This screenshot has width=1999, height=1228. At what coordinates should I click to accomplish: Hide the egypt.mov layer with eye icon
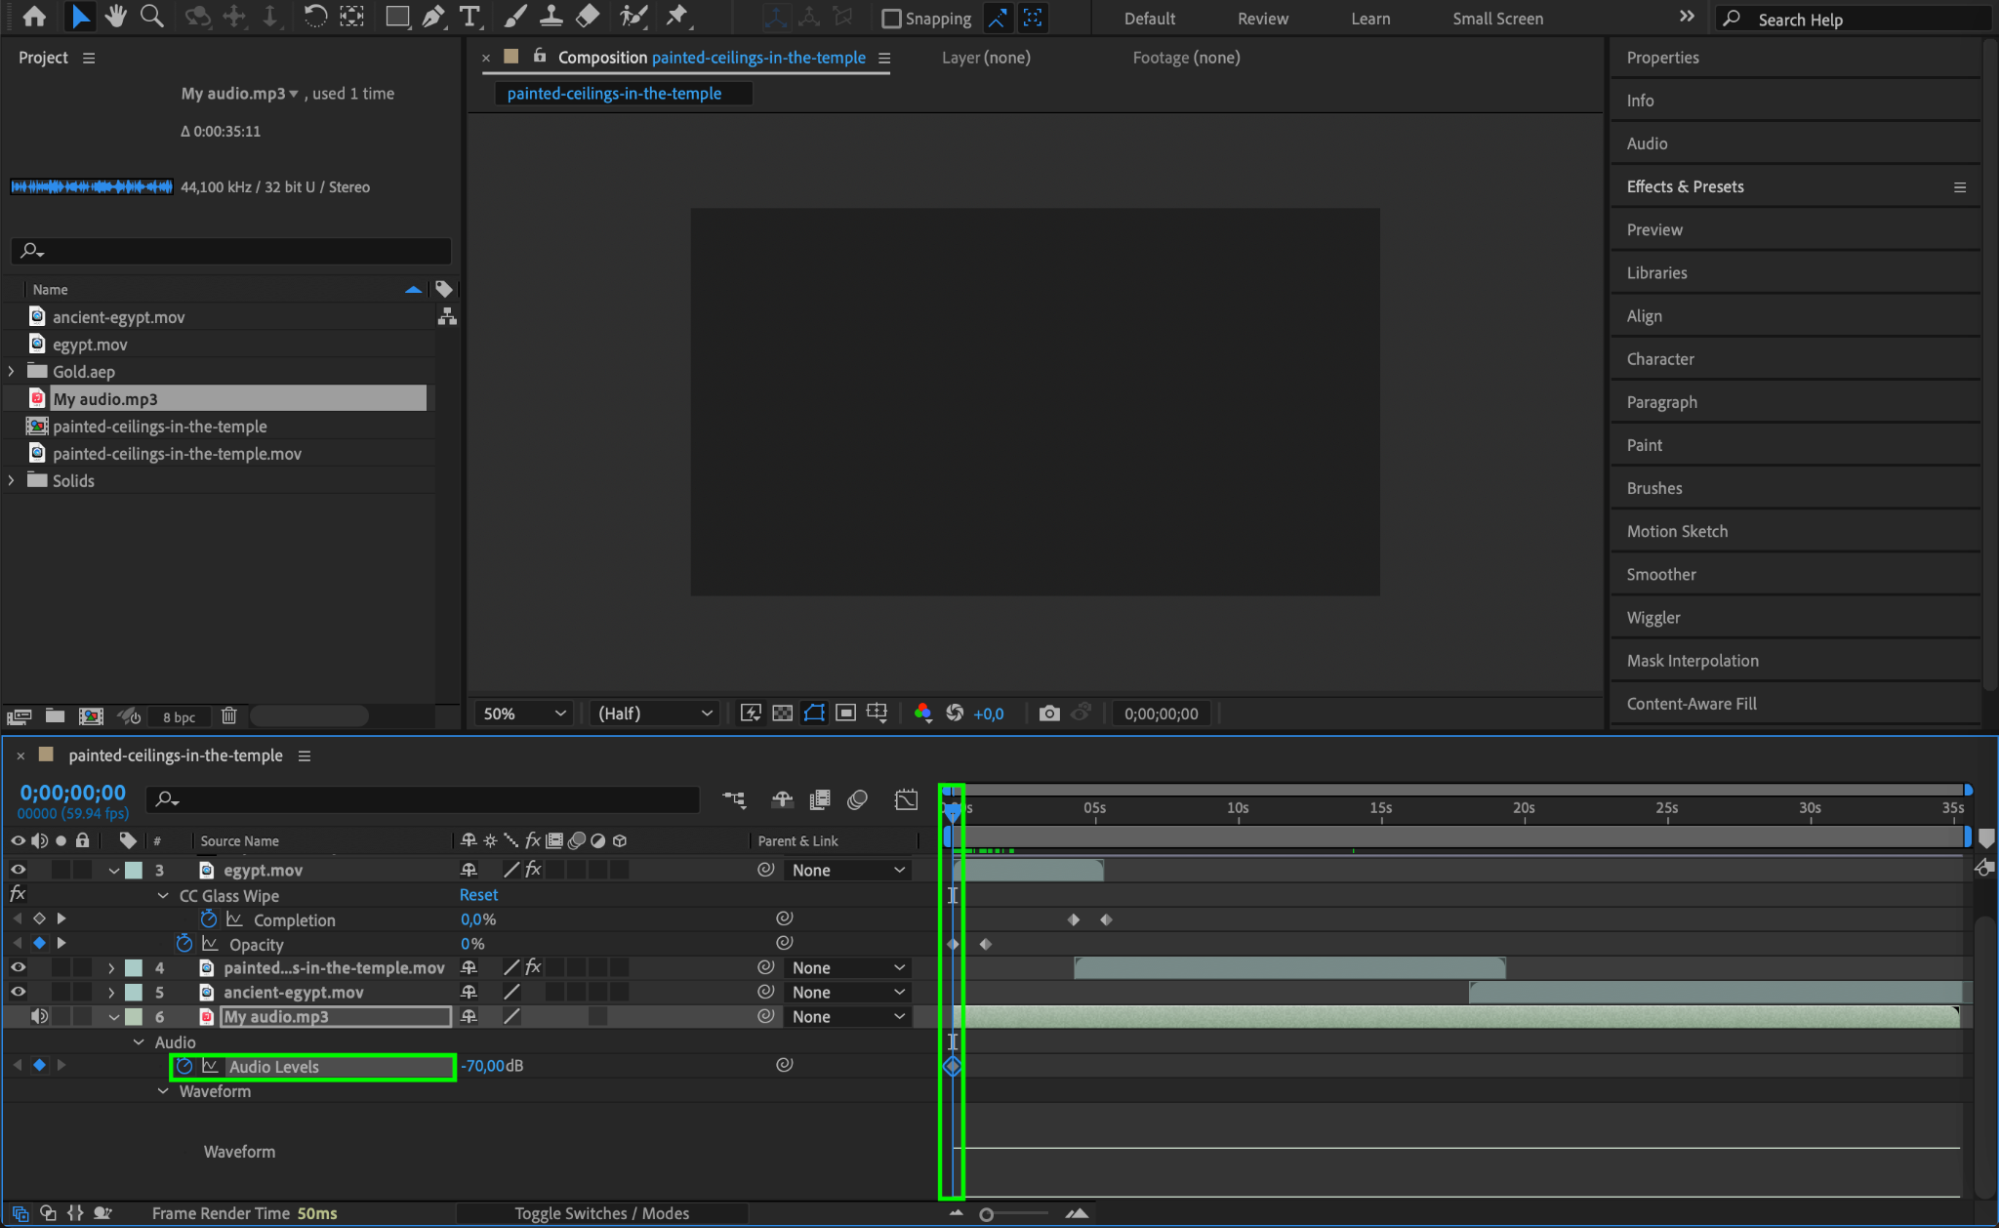[x=17, y=870]
